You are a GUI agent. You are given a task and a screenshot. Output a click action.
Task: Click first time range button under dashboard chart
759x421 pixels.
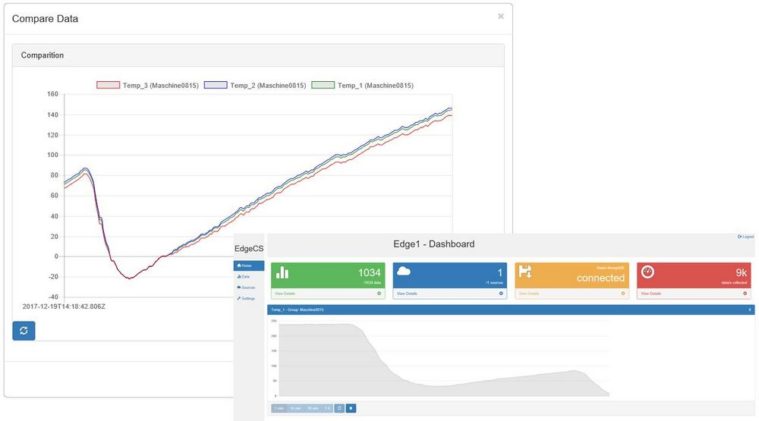[x=279, y=408]
